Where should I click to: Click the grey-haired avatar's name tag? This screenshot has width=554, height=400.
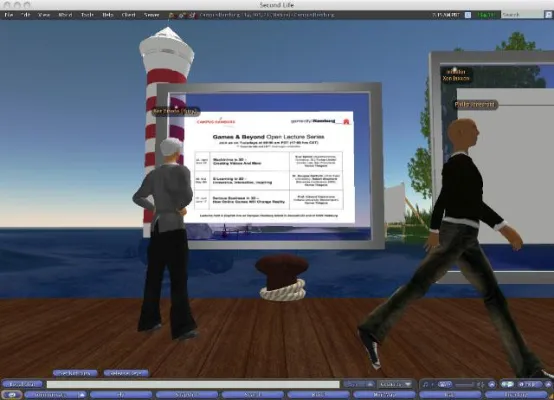coord(176,112)
